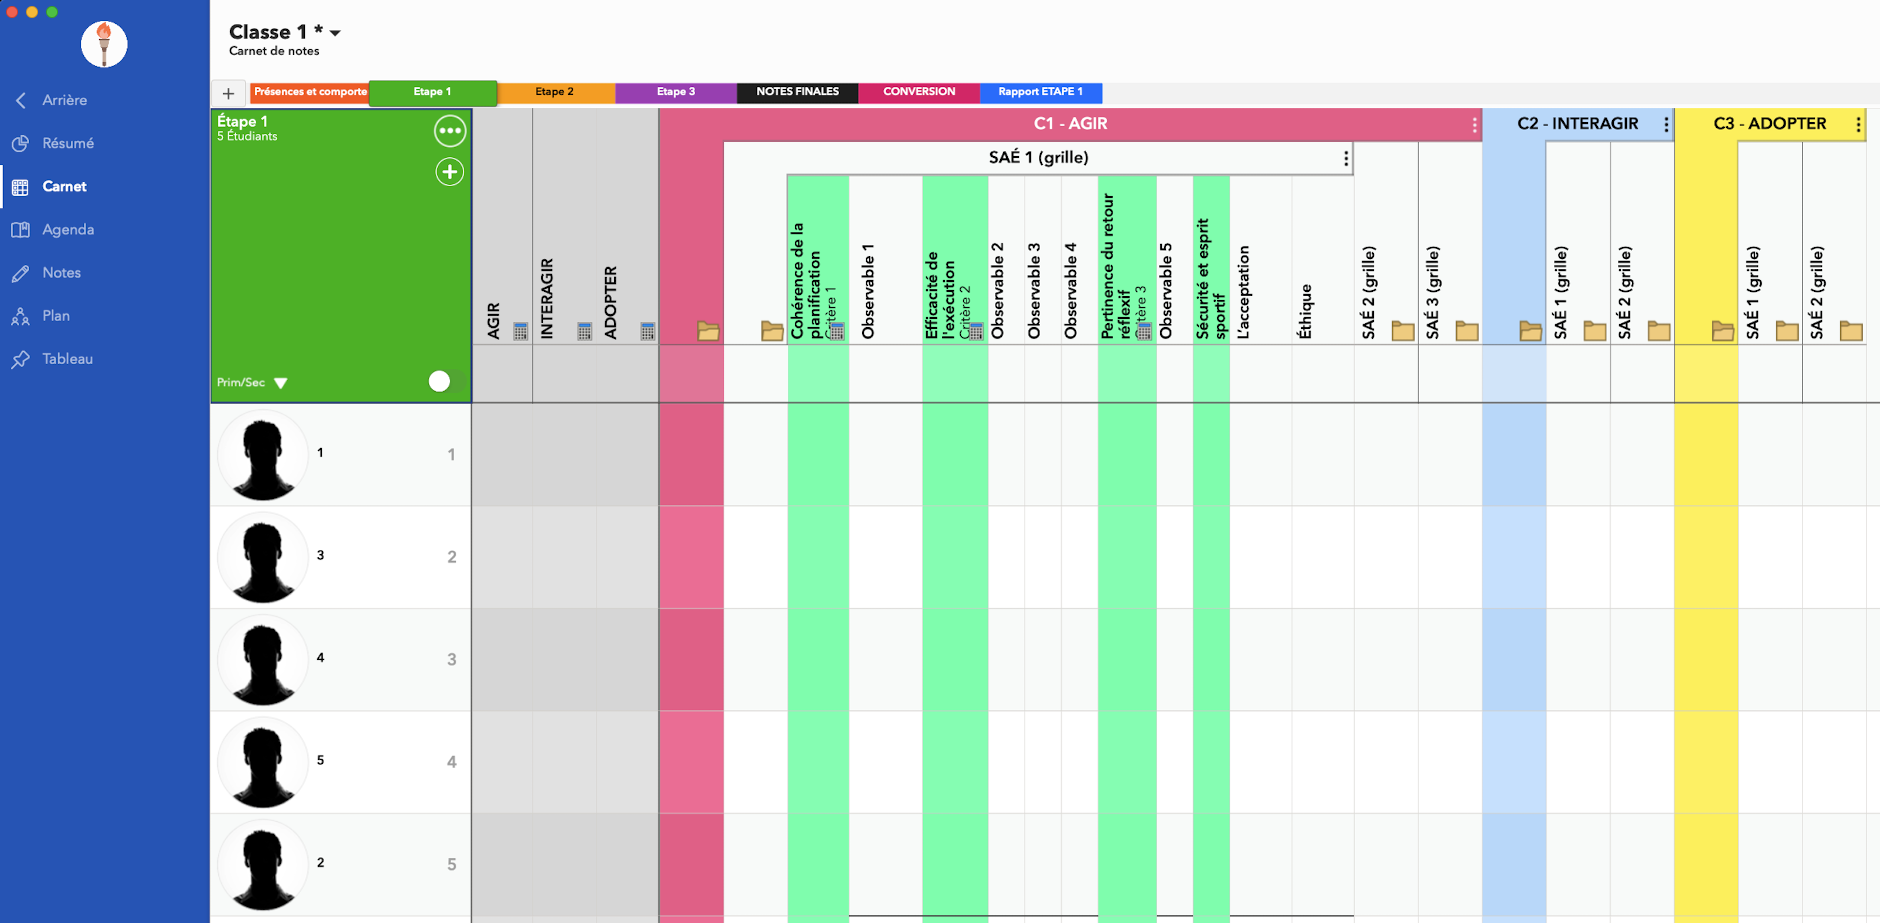
Task: Click the three-dots options button in Étape 1 header
Action: point(449,131)
